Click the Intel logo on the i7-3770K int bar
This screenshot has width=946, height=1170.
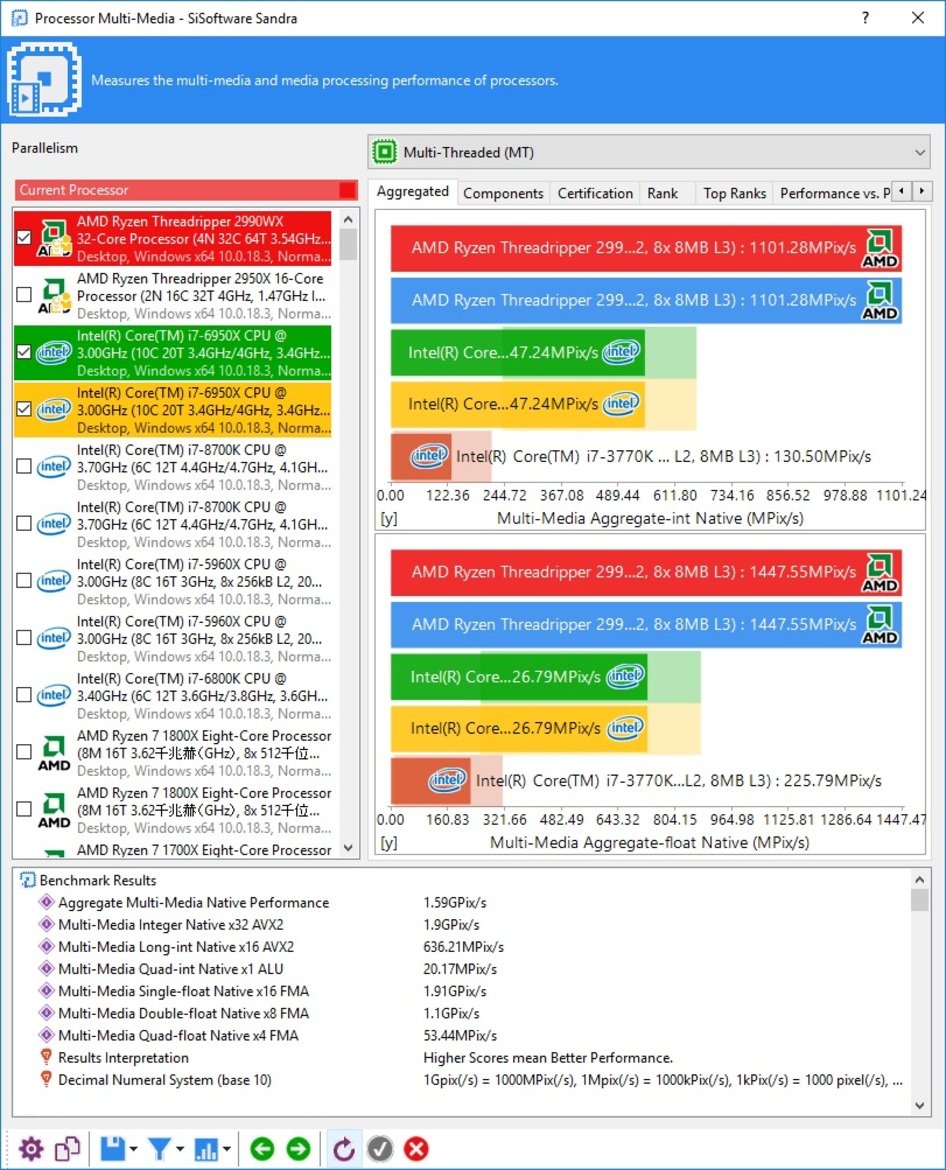coord(429,456)
